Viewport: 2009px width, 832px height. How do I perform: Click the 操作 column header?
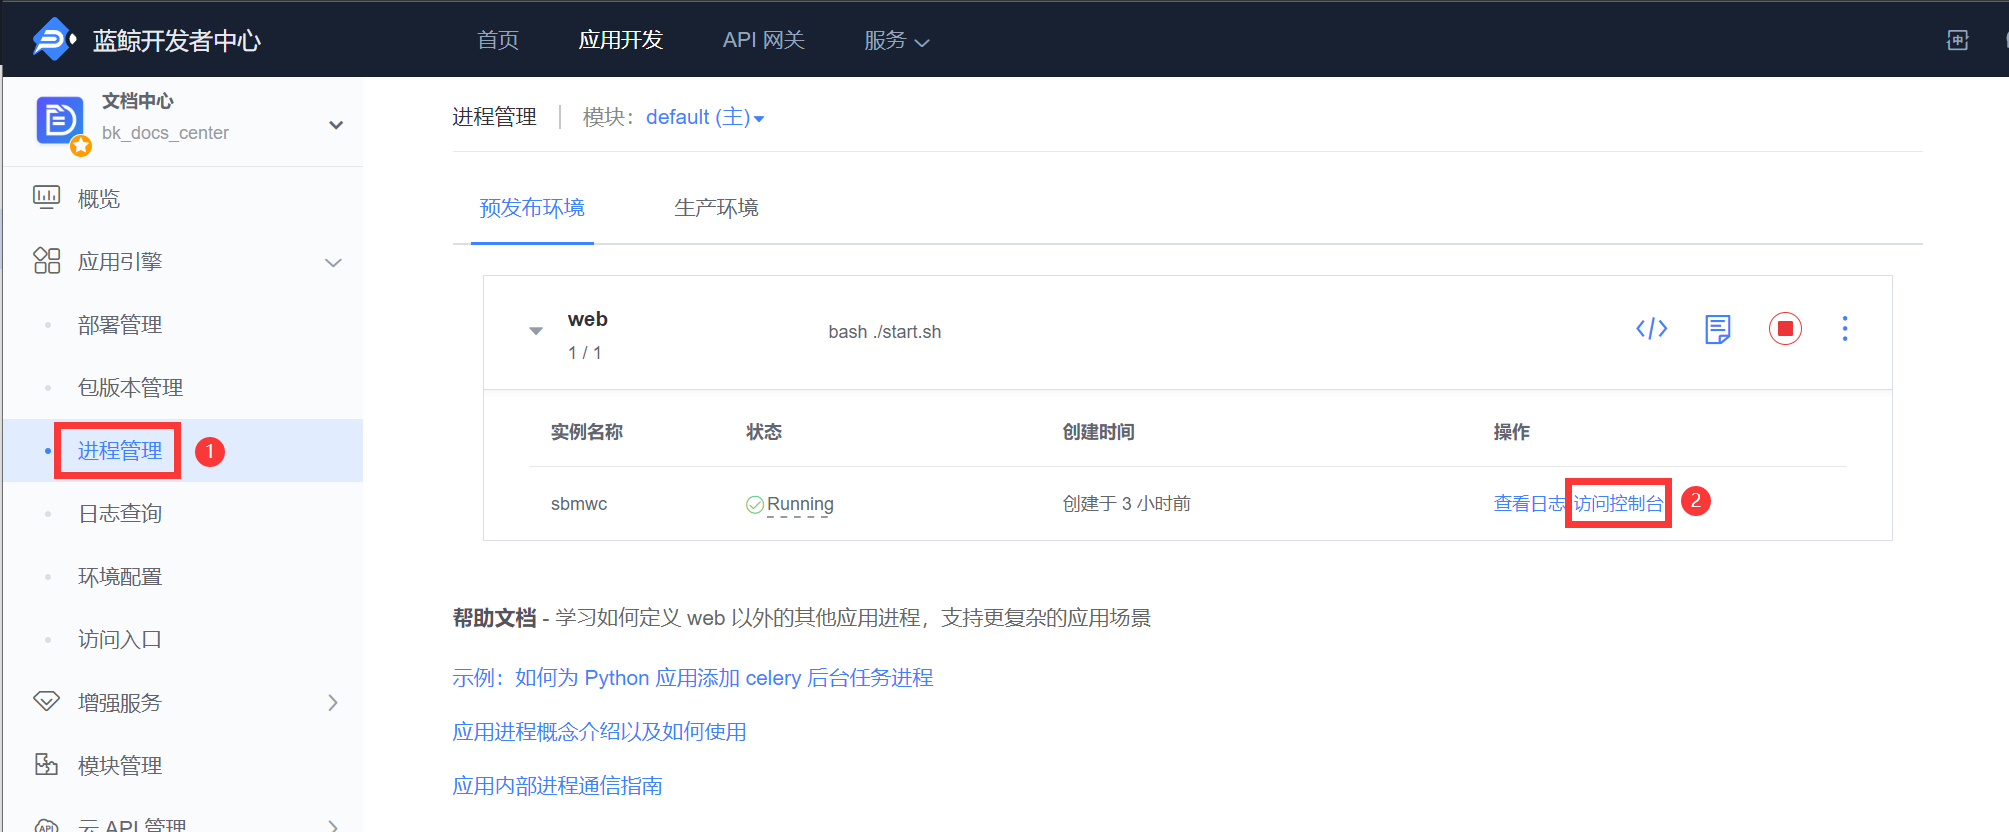point(1512,432)
